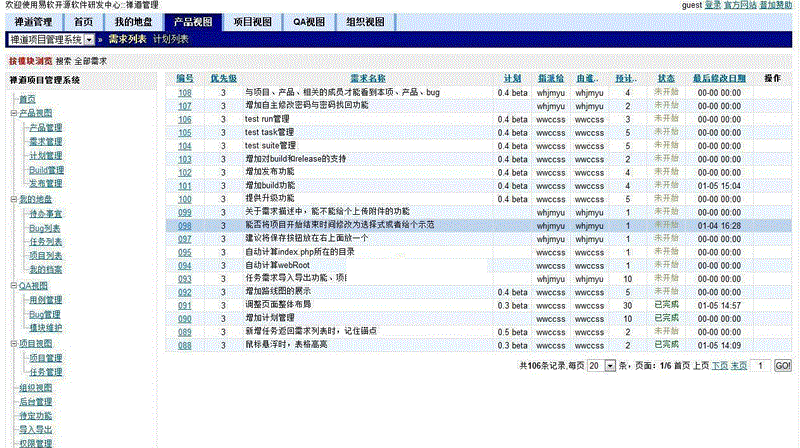Open Bug列表 in the left tree
The height and width of the screenshot is (448, 800).
tap(44, 228)
